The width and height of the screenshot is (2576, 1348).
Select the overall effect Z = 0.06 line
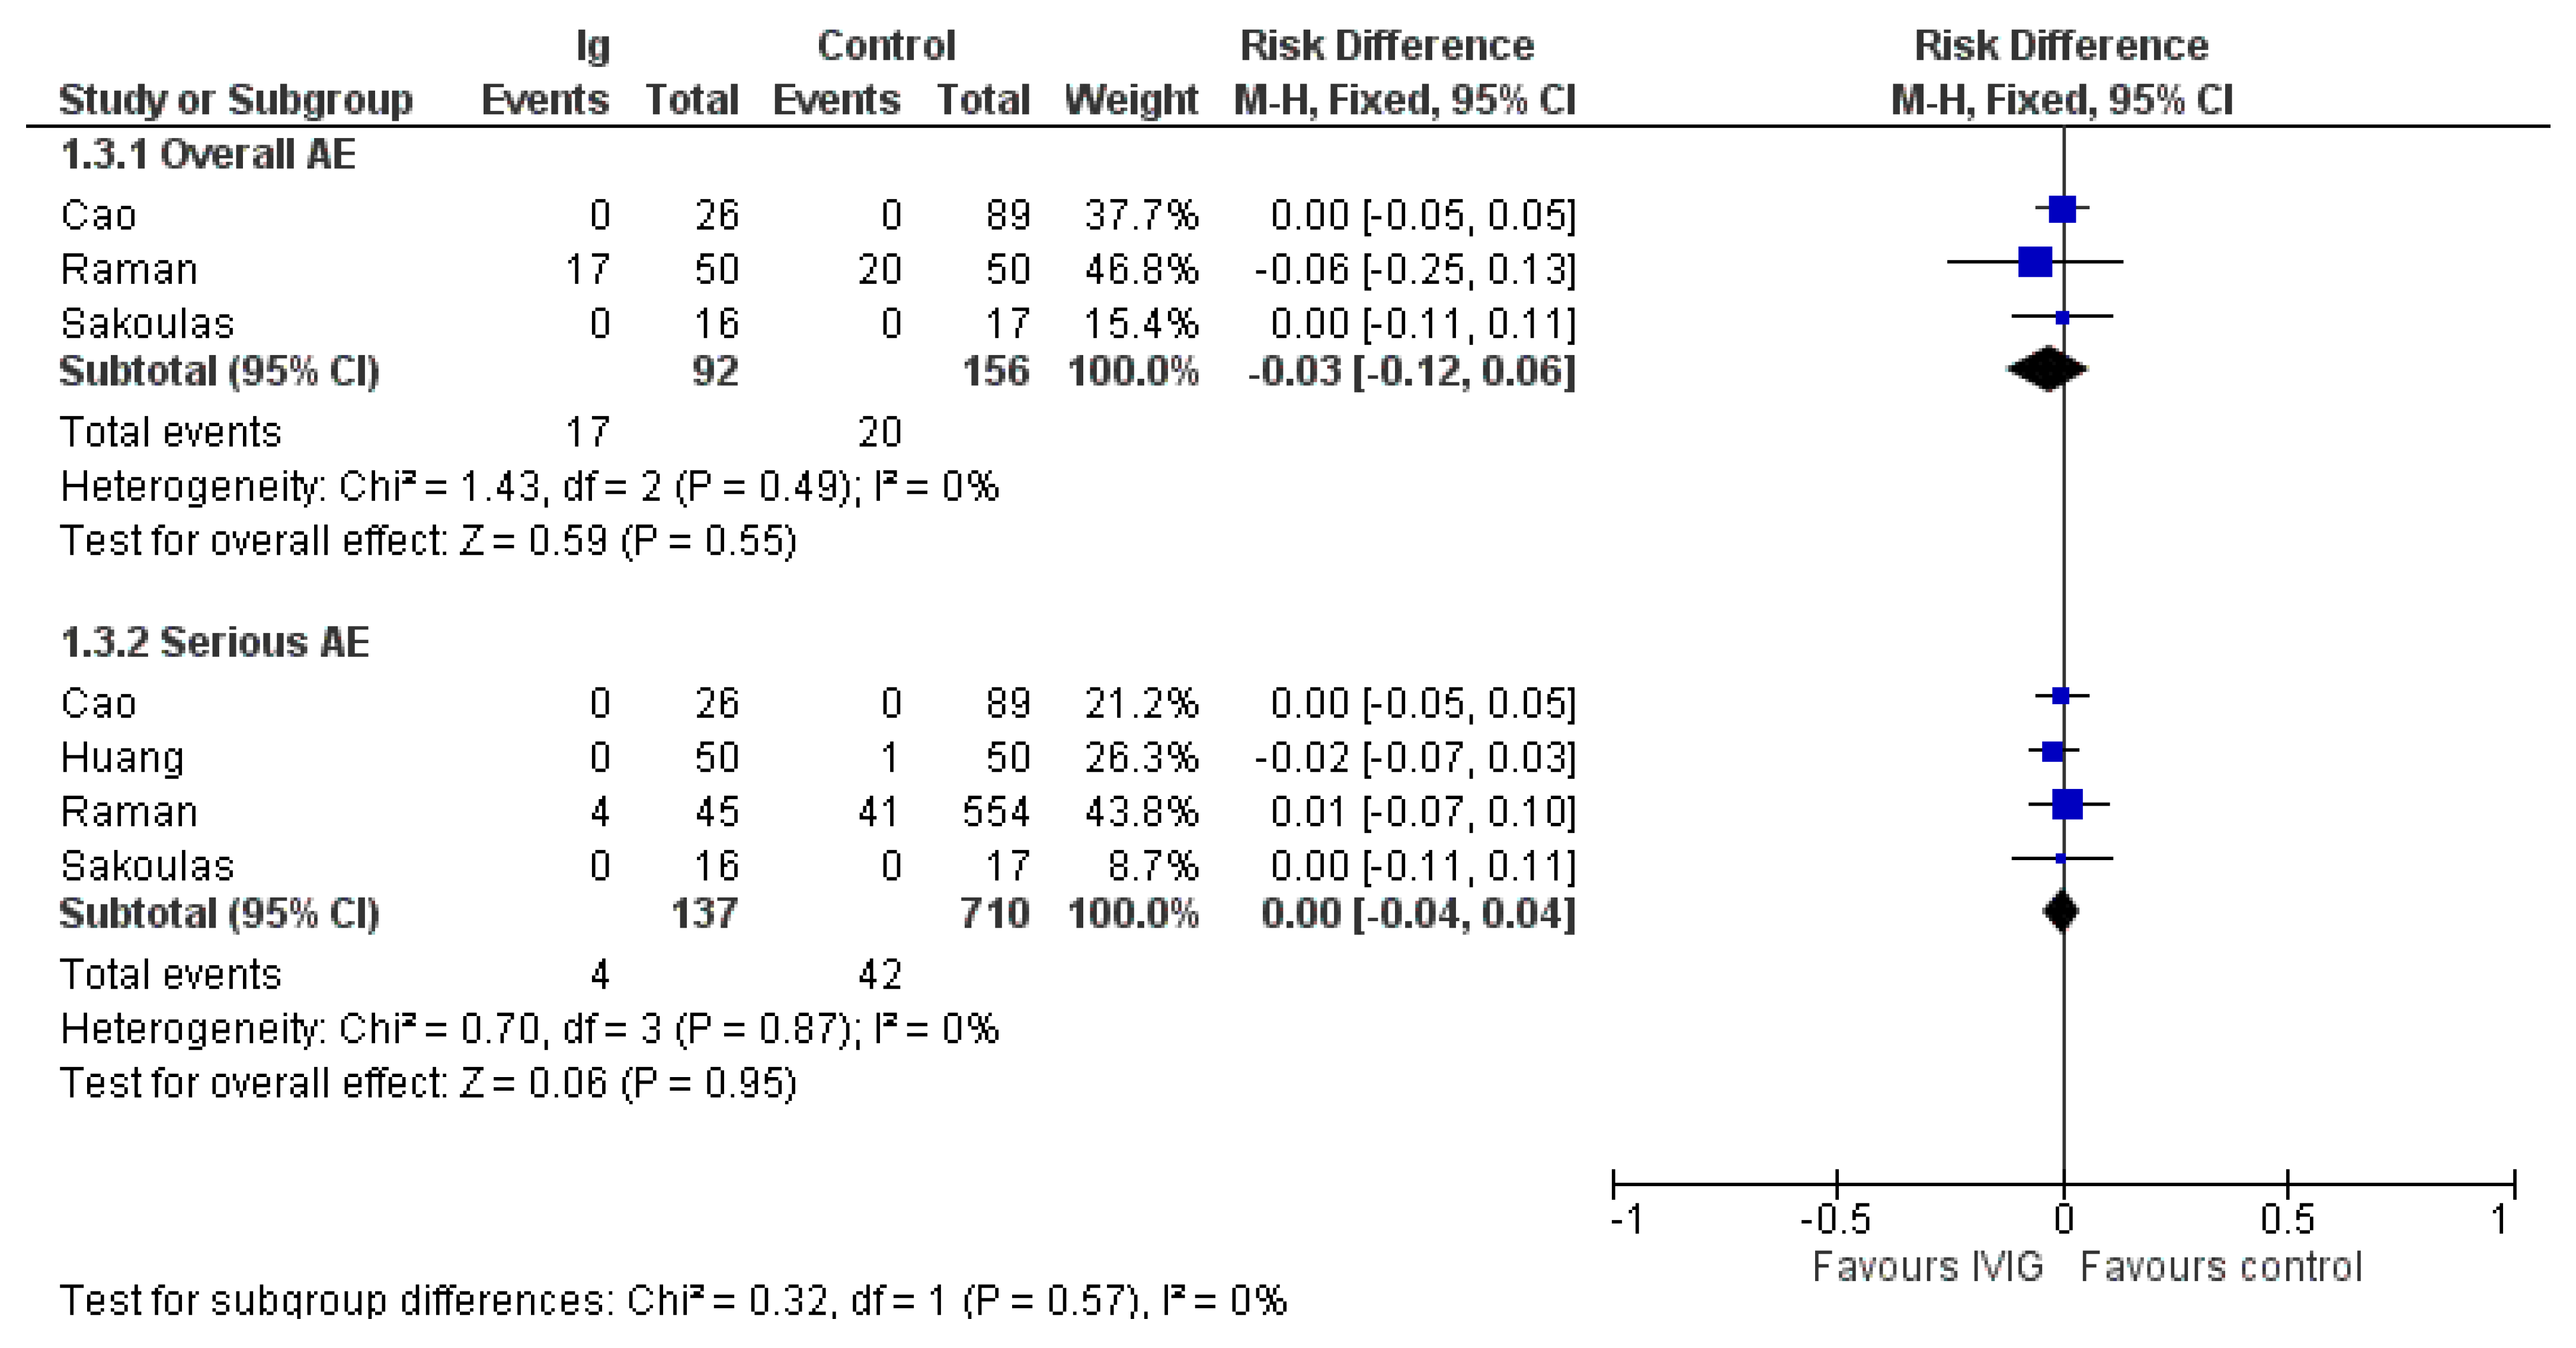(x=428, y=1083)
